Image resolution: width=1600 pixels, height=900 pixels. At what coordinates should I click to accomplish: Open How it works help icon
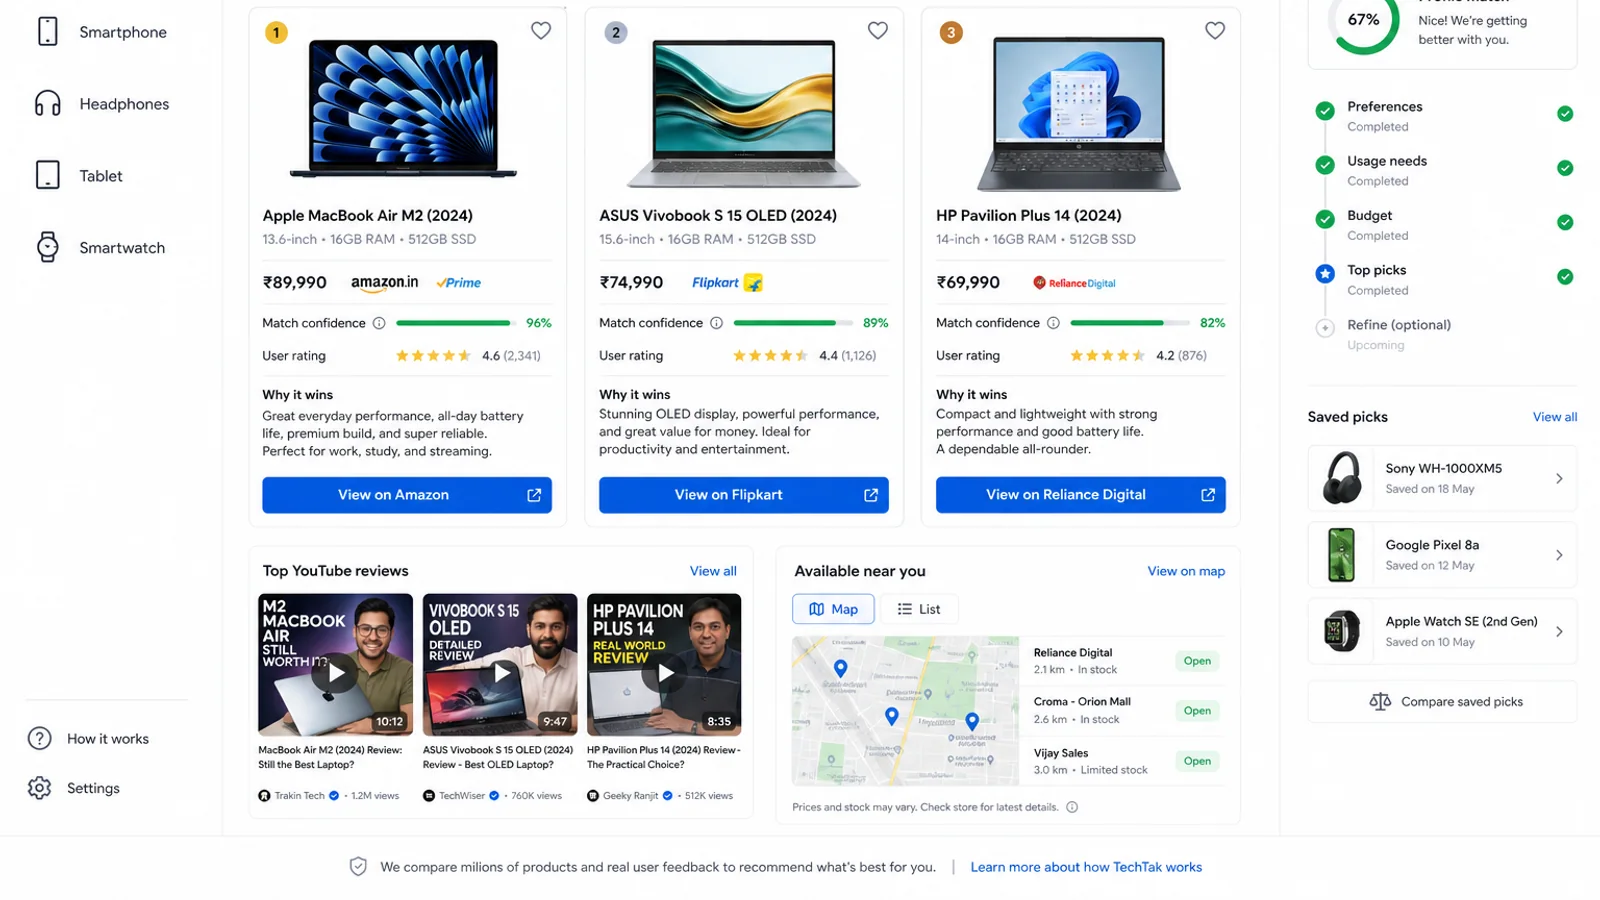40,739
